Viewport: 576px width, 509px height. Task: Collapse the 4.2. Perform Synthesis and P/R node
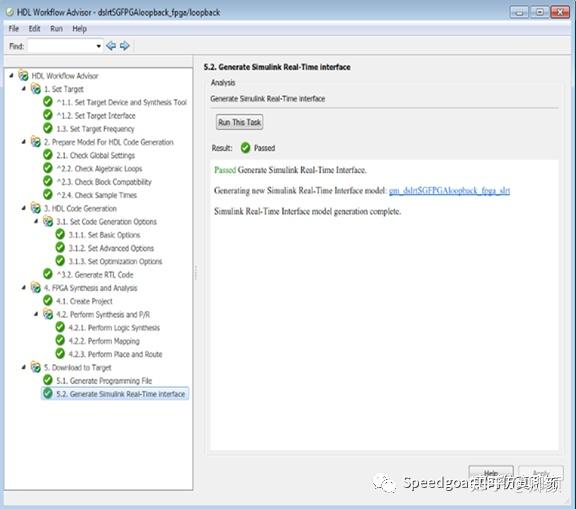click(x=36, y=314)
